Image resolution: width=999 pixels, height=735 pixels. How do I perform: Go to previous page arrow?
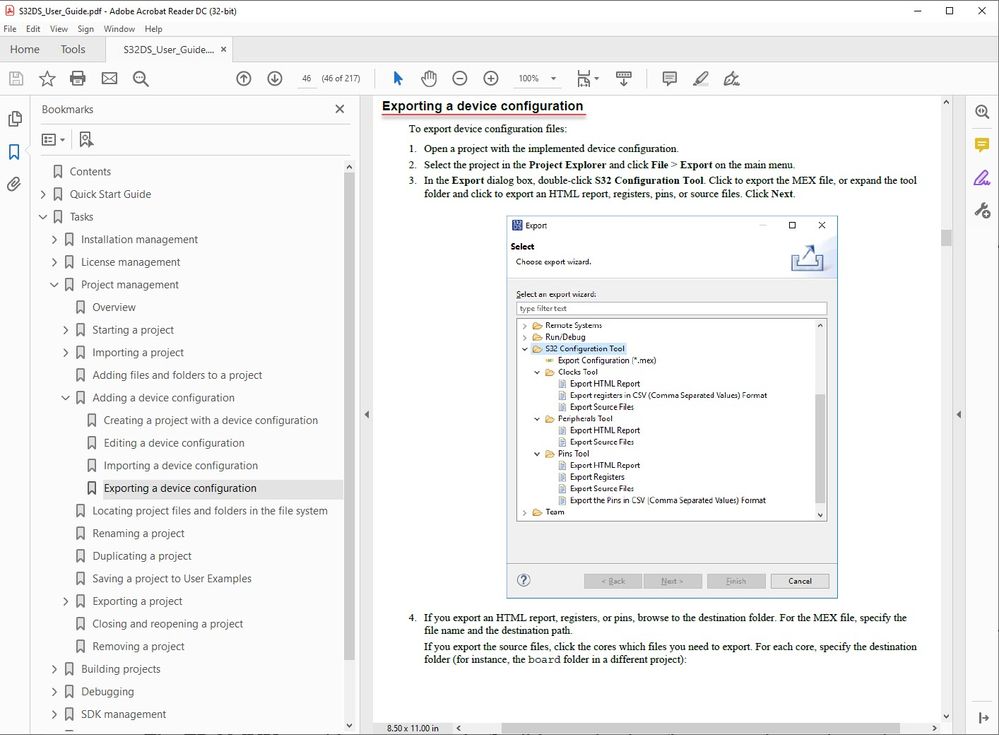tap(243, 78)
